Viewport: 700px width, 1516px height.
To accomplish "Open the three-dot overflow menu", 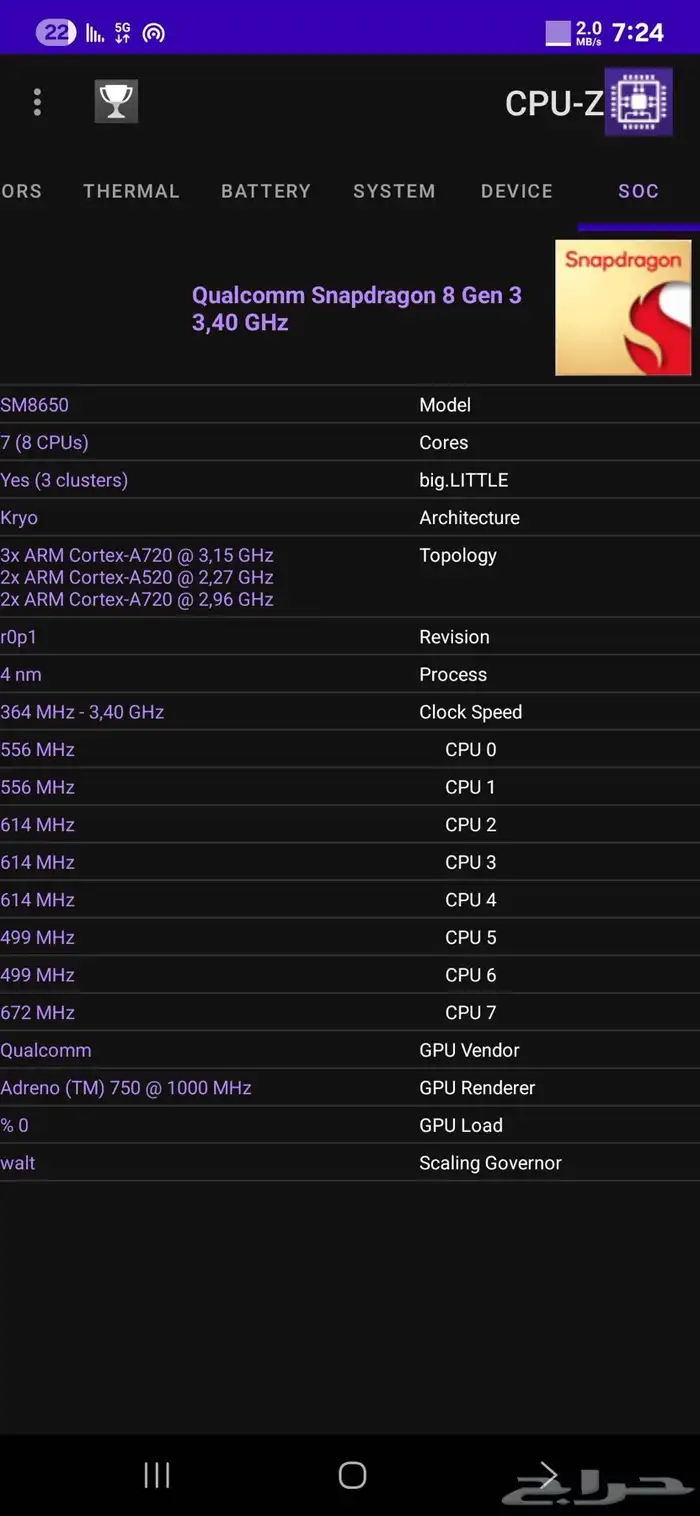I will [37, 102].
